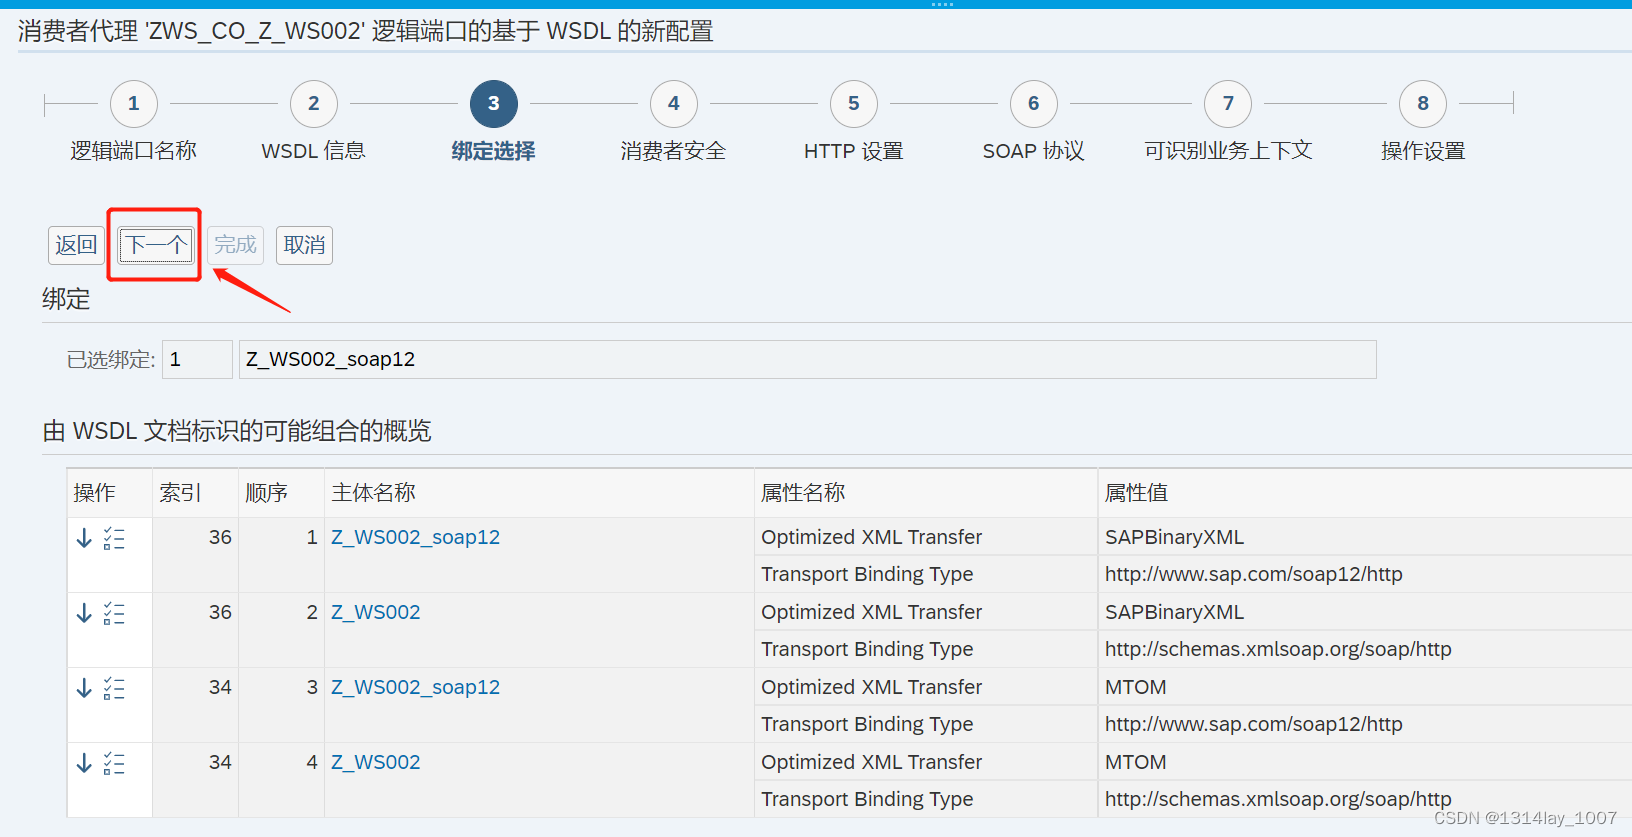Click the 属性名称 column header
Screen dimensions: 1632x837
pos(926,493)
